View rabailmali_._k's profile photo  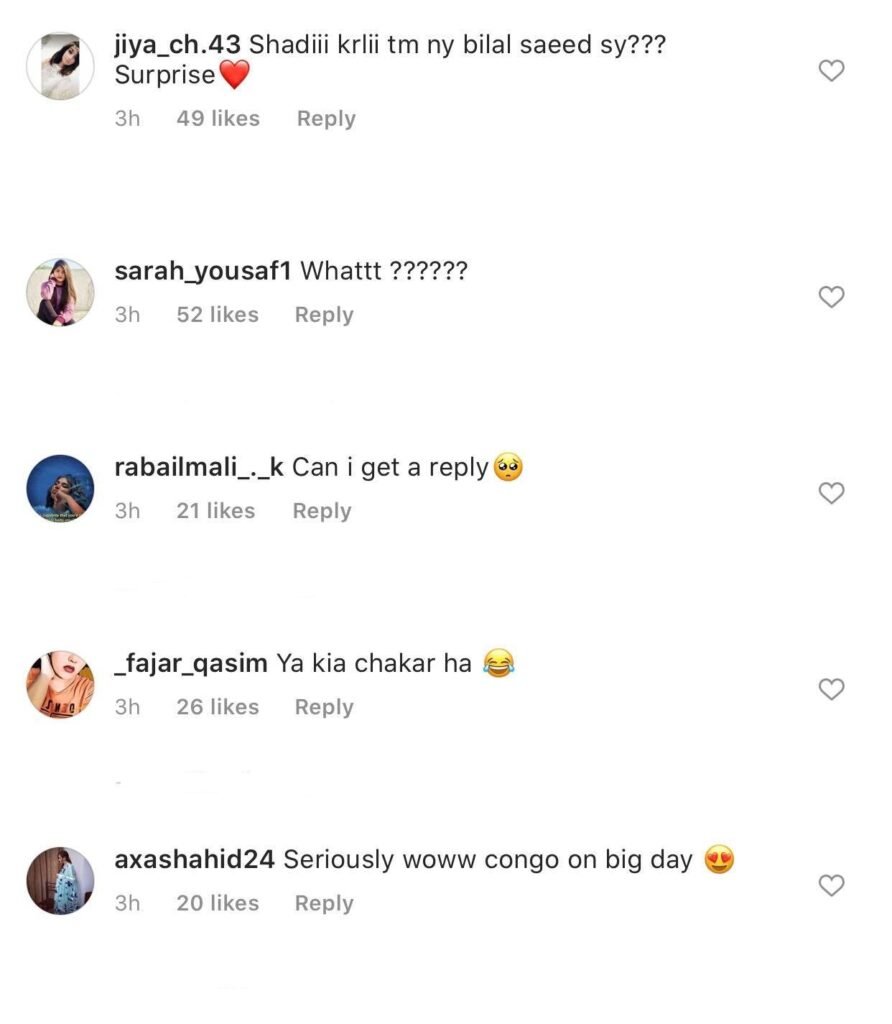60,488
